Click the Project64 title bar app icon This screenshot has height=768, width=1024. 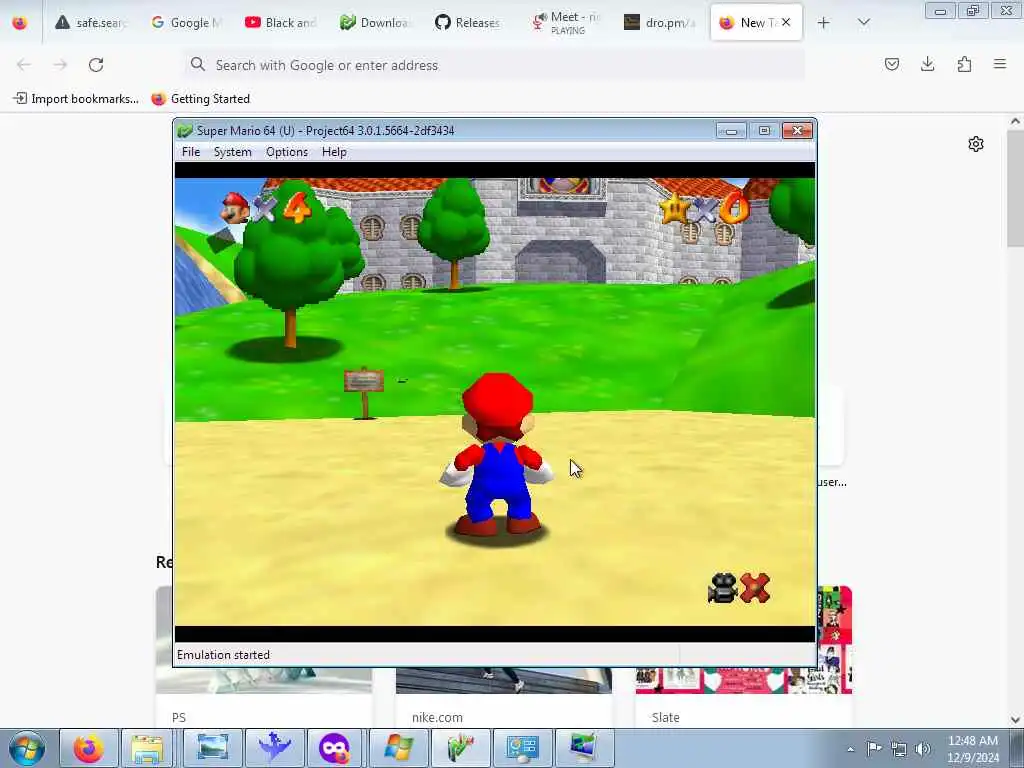pos(185,131)
